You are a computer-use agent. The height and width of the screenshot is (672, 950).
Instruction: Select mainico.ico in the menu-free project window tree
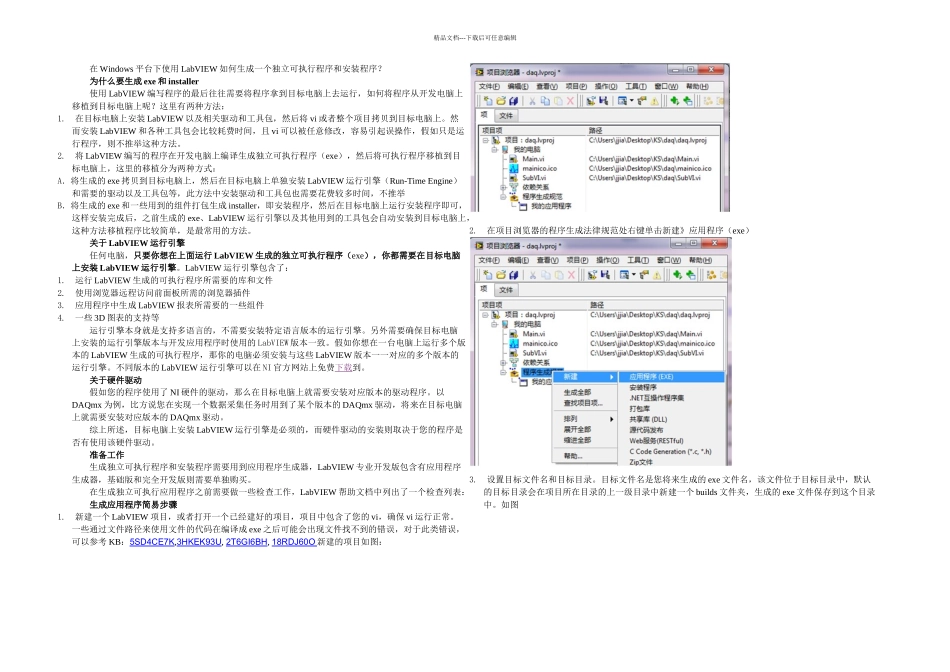pos(540,168)
